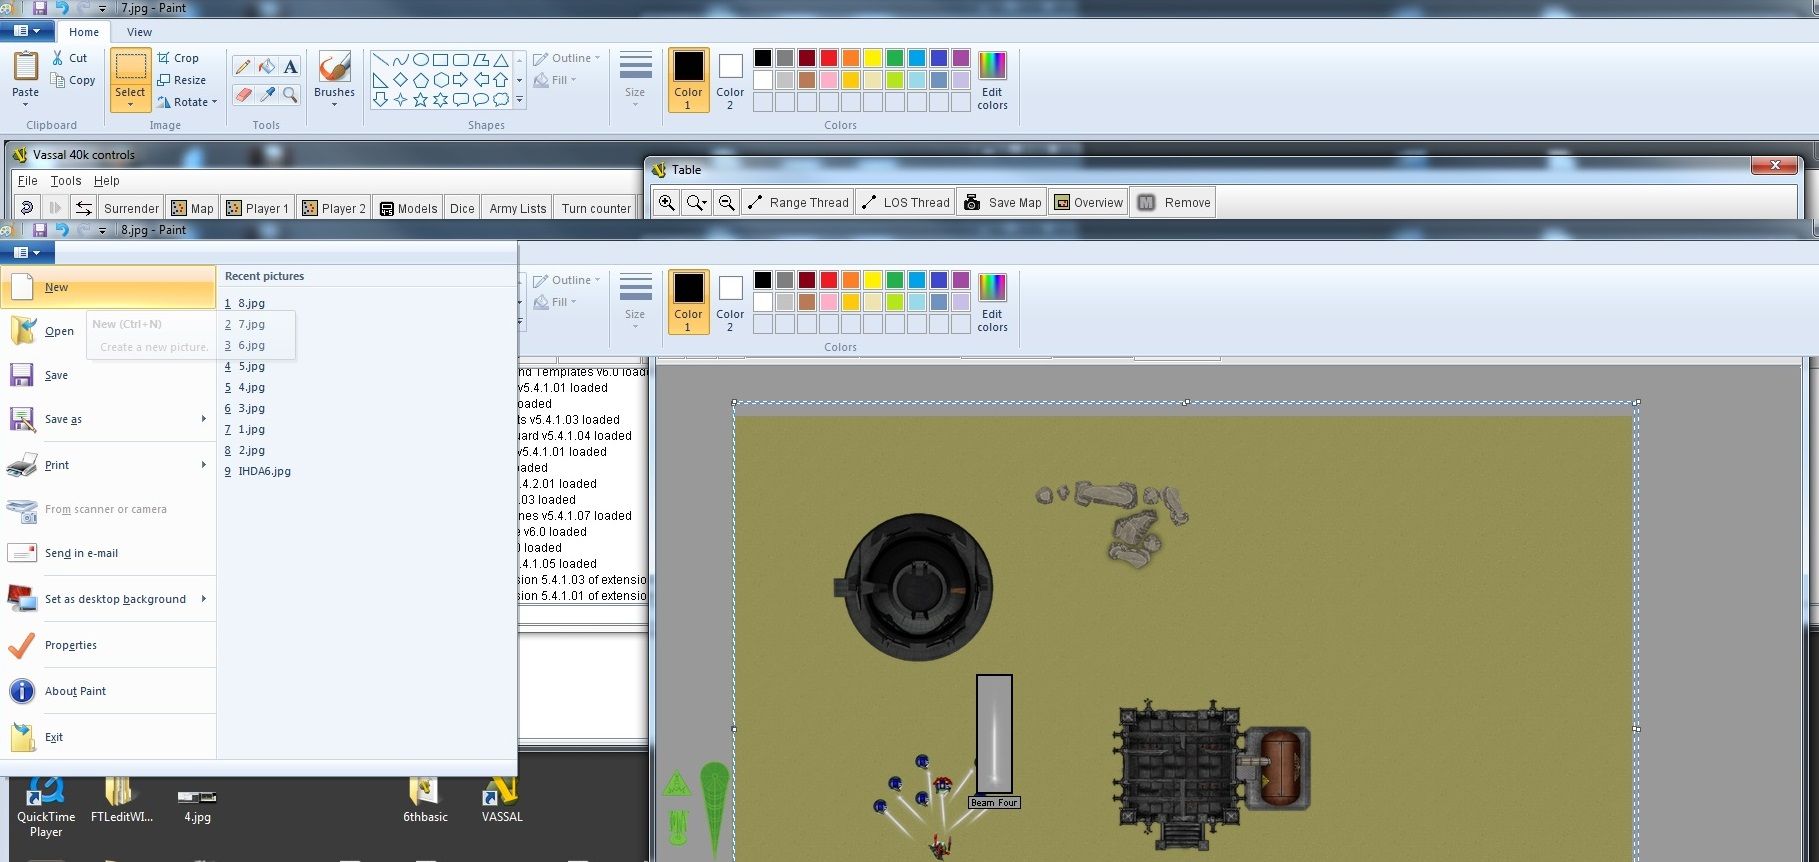Expand the Shapes gallery with the More arrow
This screenshot has width=1819, height=862.
519,99
